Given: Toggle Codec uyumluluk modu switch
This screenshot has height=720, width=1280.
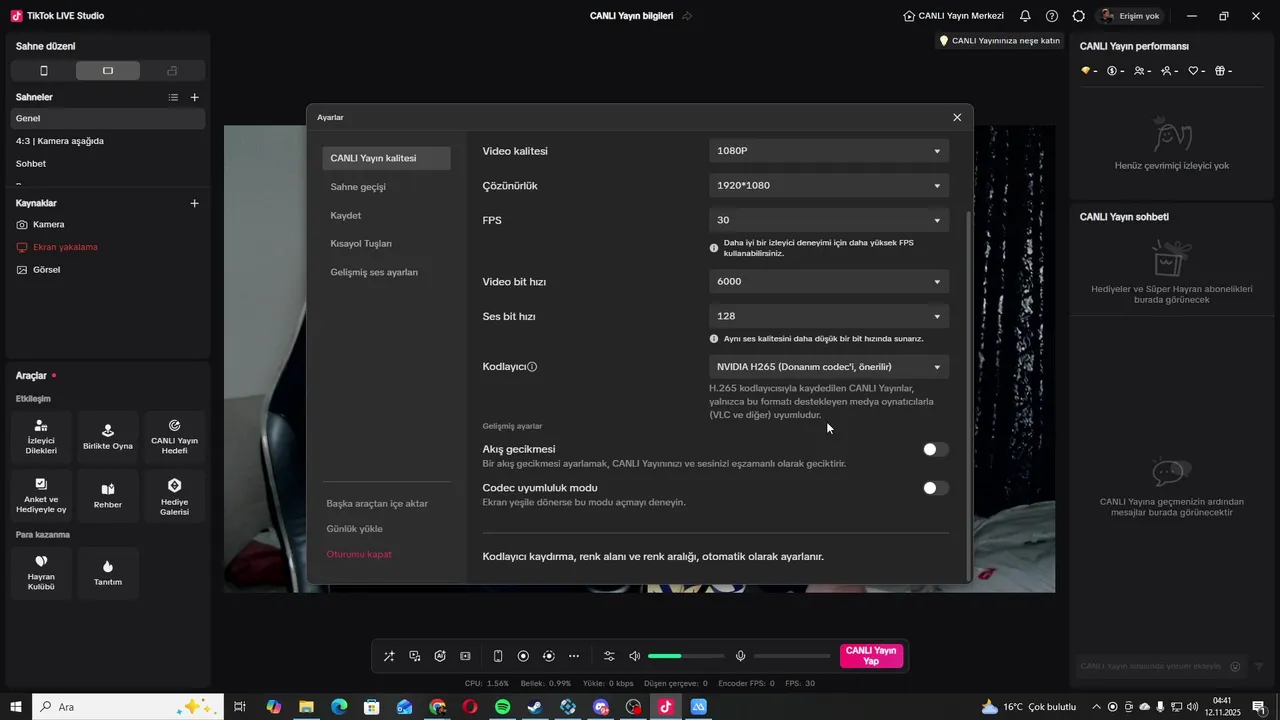Looking at the screenshot, I should pos(935,488).
